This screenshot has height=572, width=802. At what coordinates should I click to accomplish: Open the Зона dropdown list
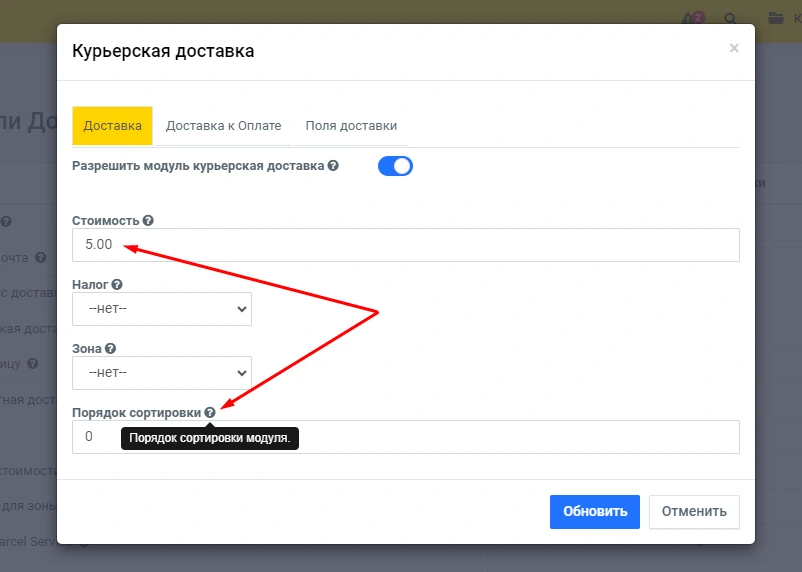pos(162,373)
